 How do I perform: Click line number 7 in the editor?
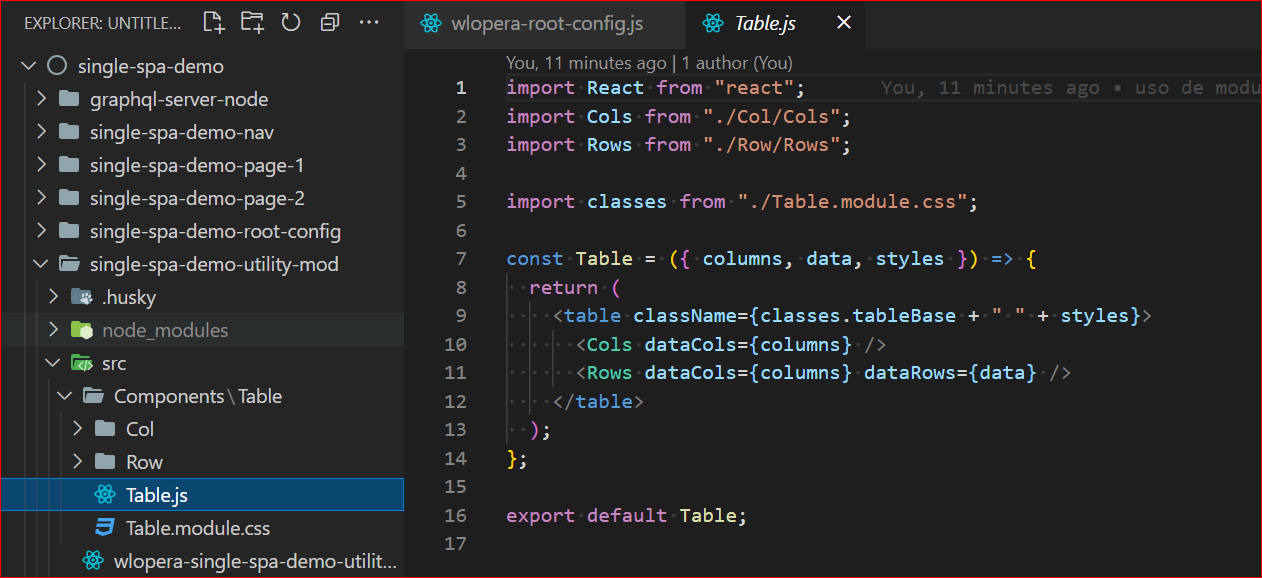point(461,258)
